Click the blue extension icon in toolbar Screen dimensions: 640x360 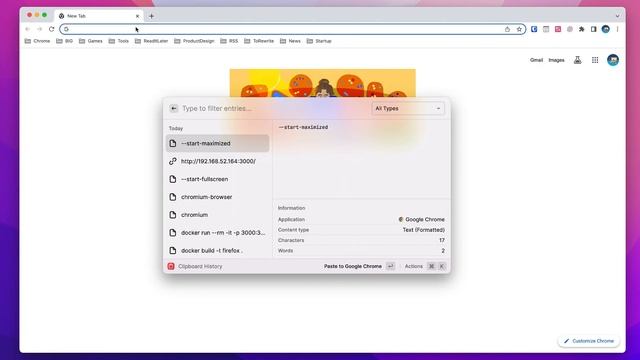[x=534, y=29]
